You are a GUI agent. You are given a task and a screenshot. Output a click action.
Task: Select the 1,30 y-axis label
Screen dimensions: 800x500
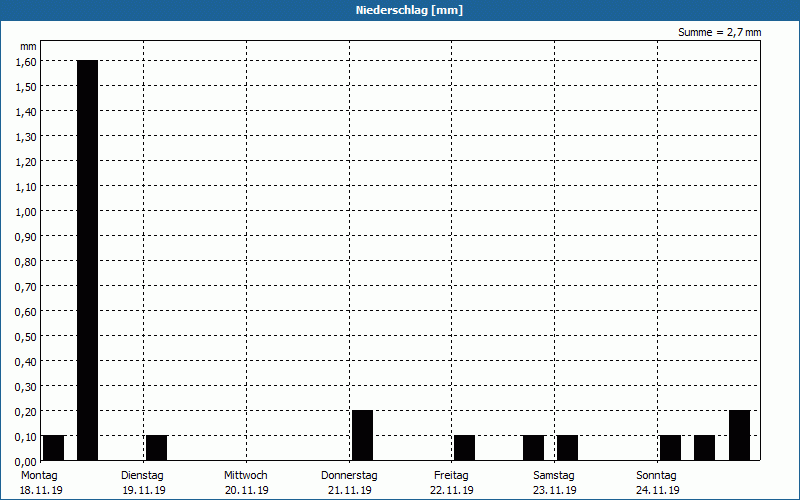click(26, 137)
